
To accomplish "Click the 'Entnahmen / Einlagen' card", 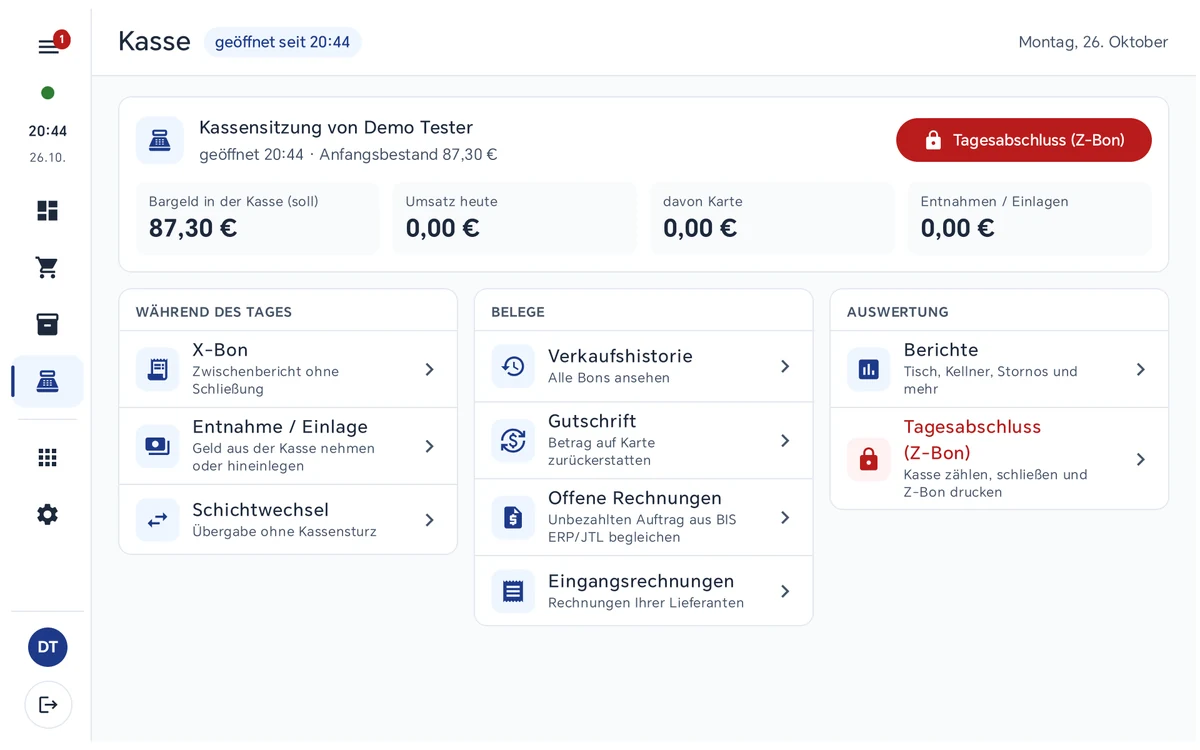I will point(1030,218).
